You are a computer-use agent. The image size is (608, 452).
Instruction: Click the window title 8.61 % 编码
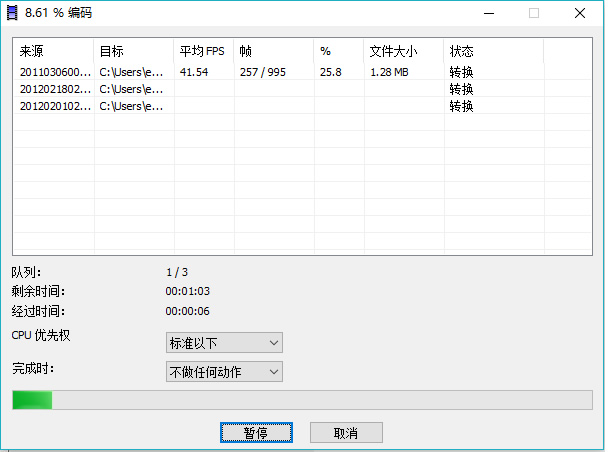(x=59, y=13)
